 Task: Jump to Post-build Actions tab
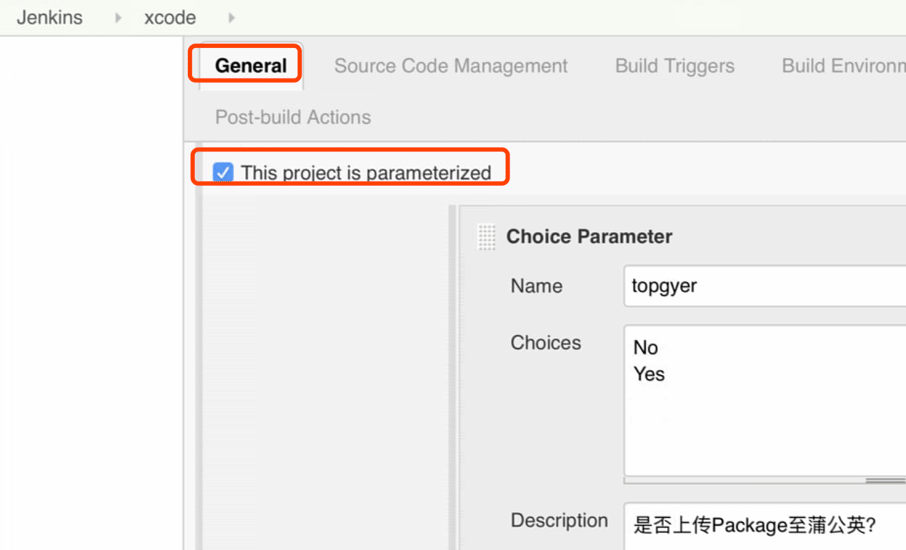coord(293,117)
